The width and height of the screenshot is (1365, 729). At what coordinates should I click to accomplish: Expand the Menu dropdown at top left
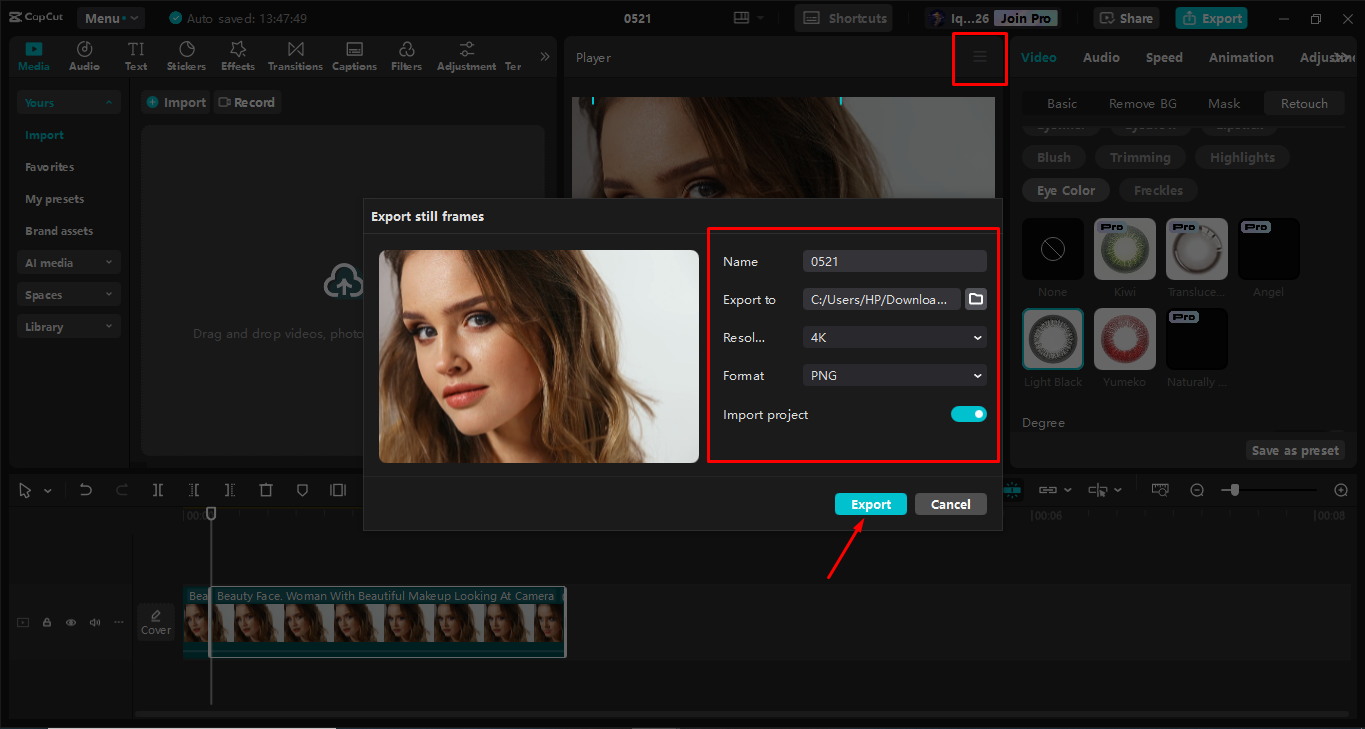point(110,17)
